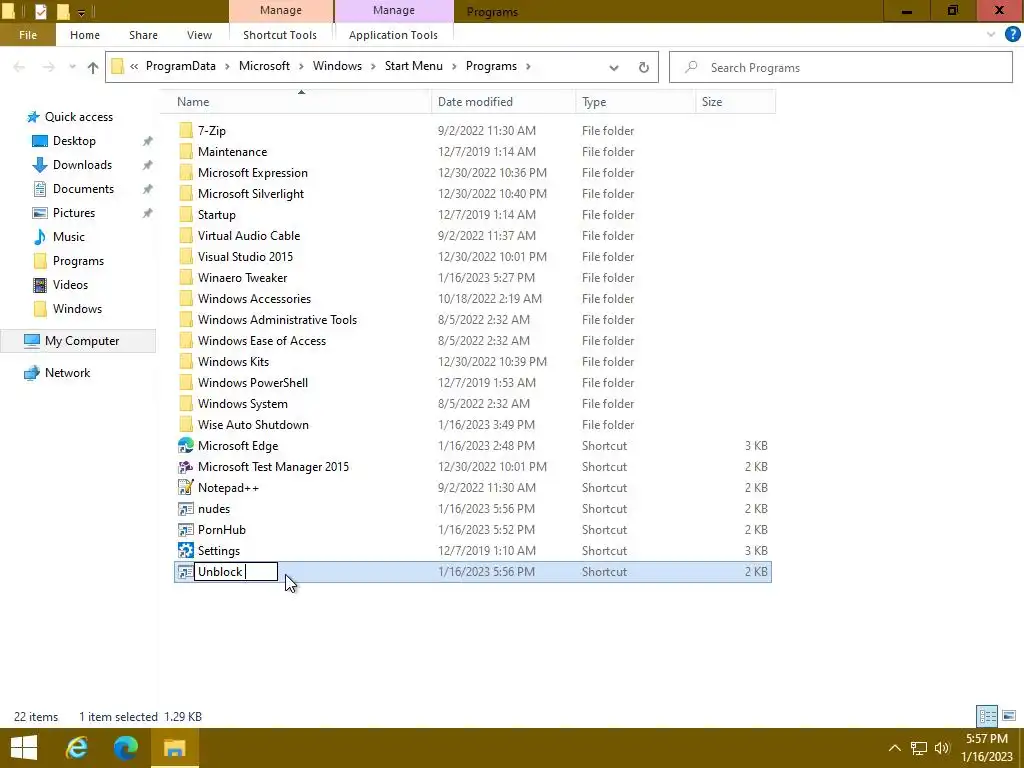Switch to the Home ribbon tab

(85, 35)
